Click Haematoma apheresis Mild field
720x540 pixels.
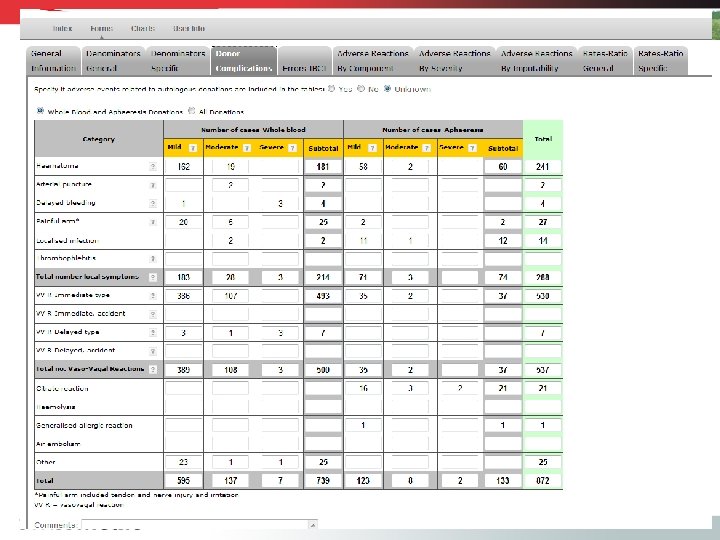point(363,167)
